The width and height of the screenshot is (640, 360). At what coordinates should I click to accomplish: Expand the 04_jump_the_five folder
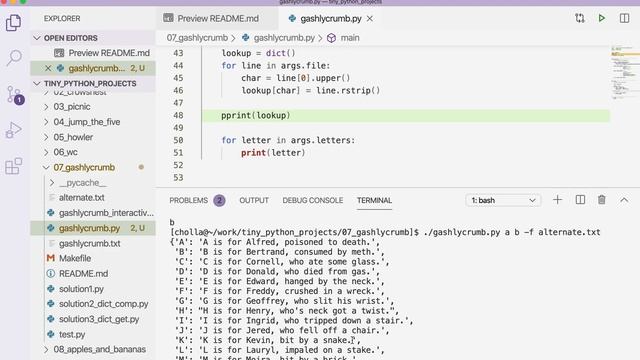46,122
